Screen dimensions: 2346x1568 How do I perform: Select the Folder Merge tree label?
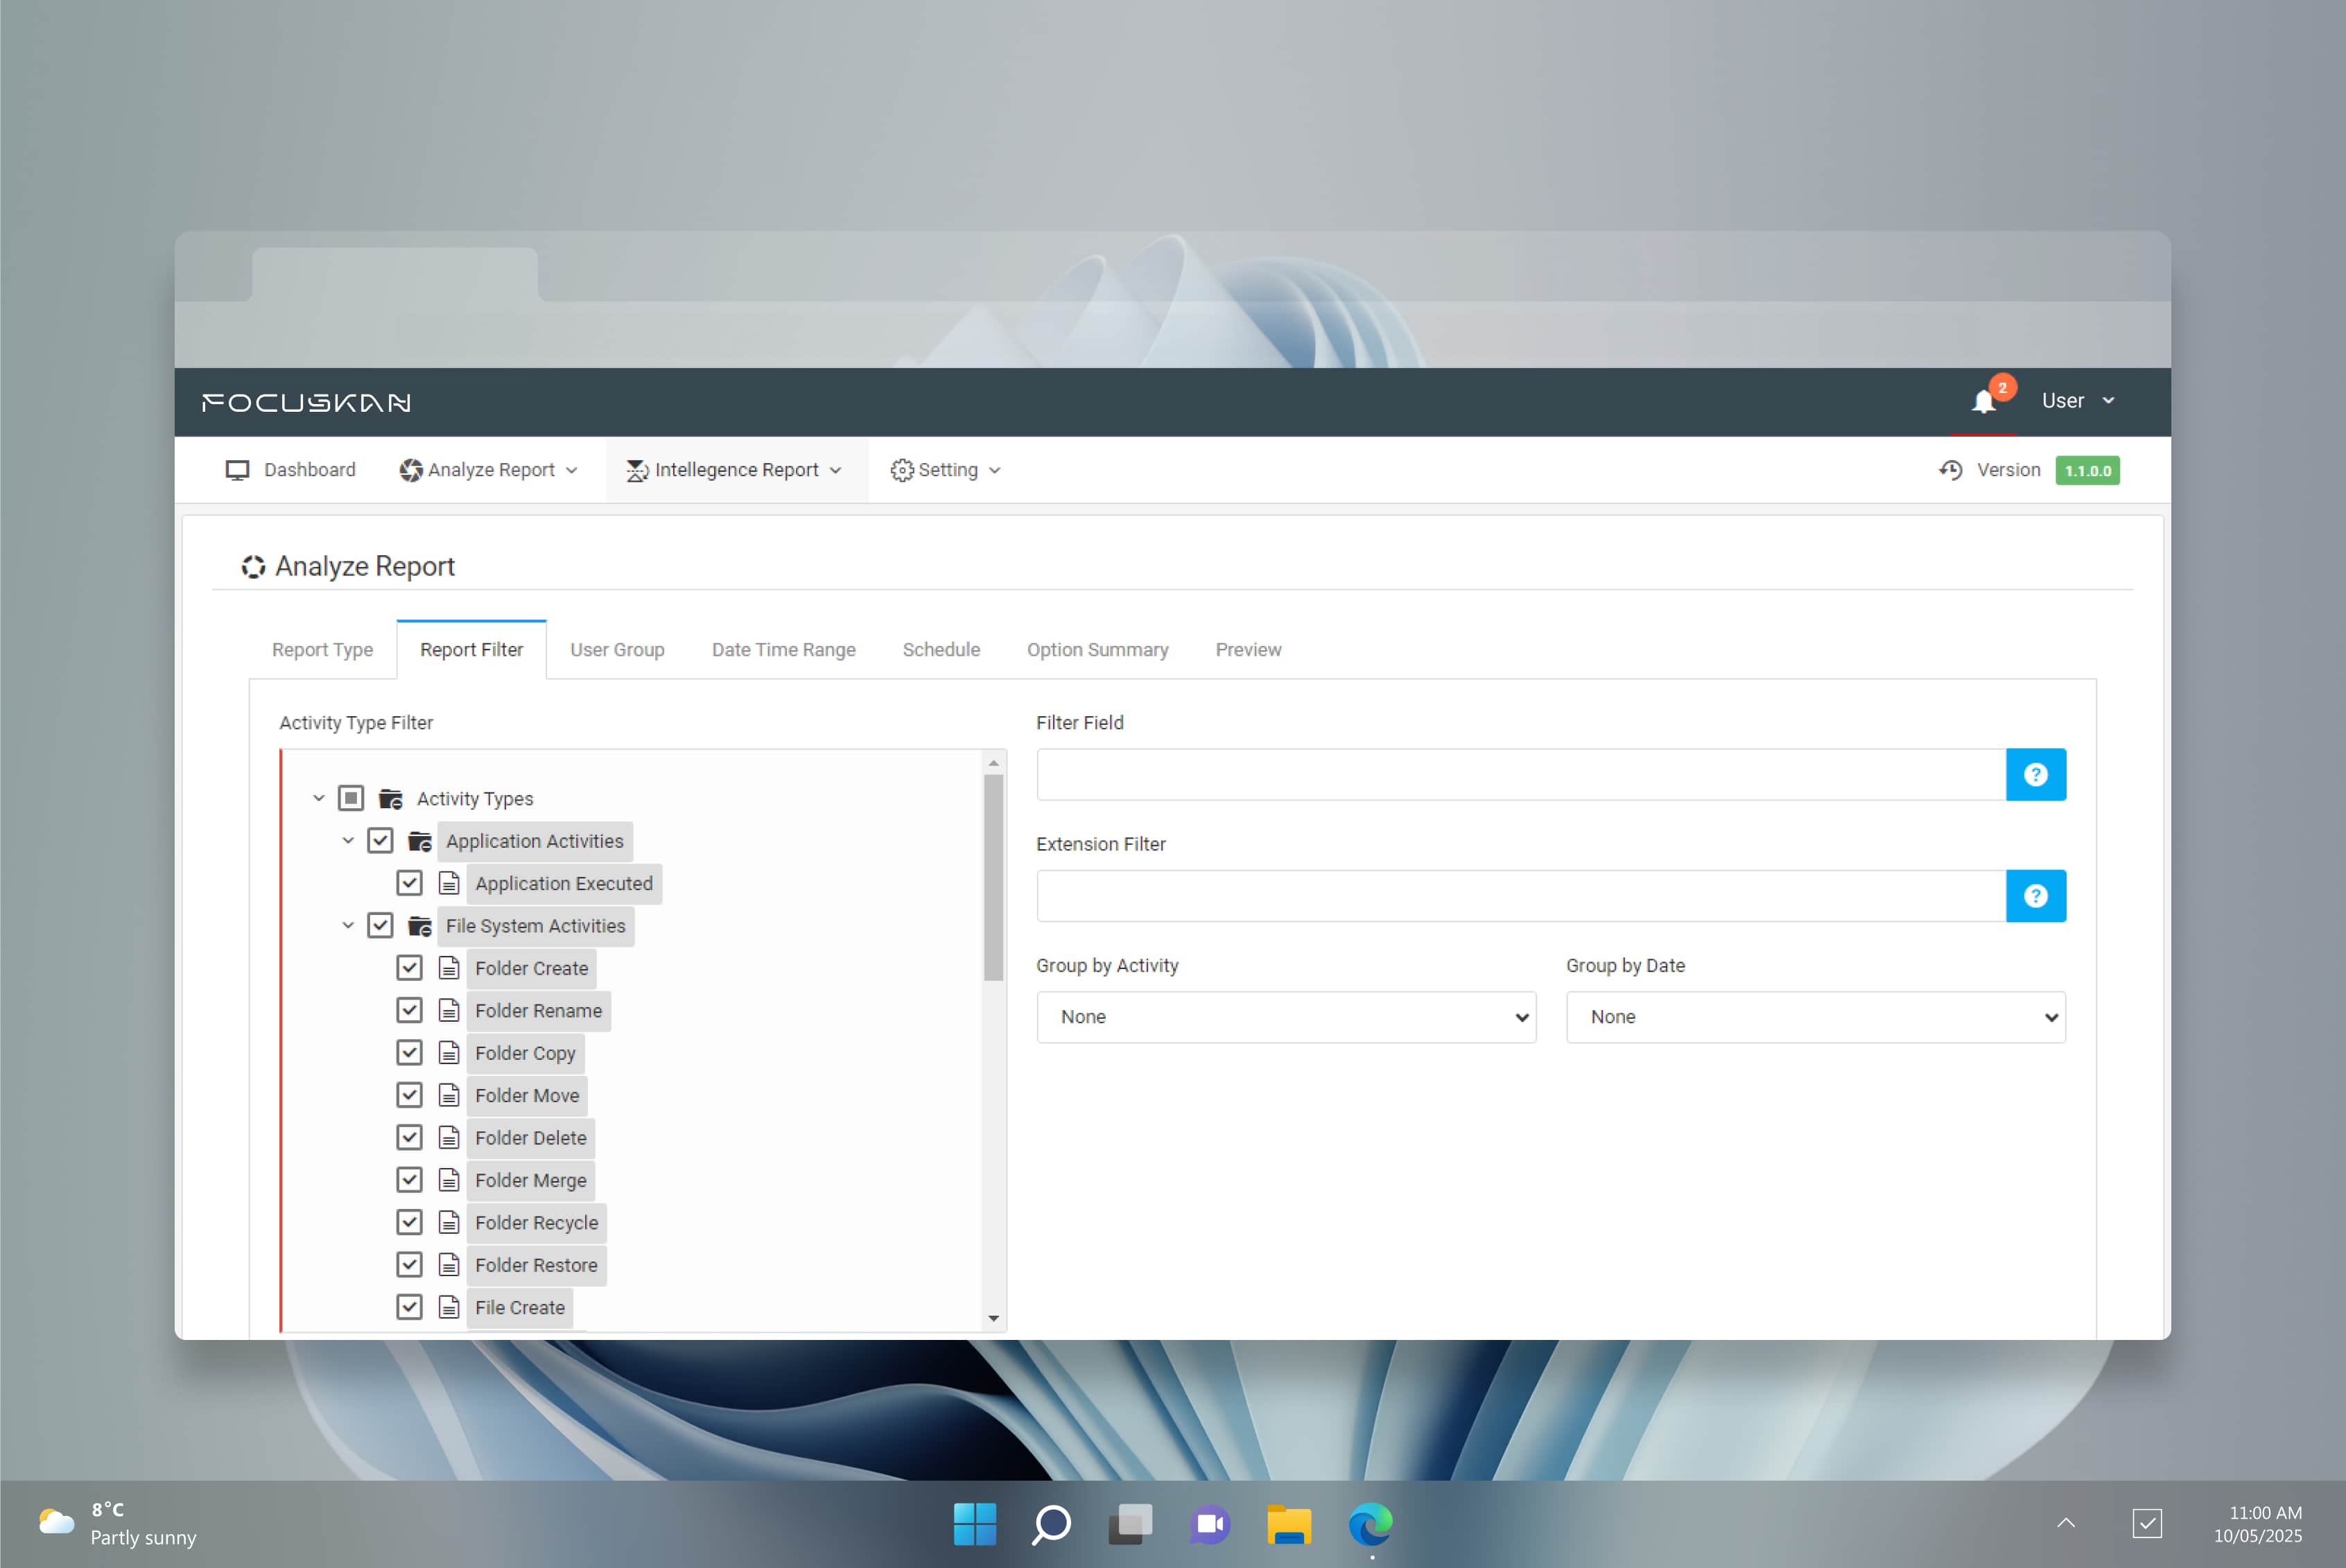click(531, 1180)
